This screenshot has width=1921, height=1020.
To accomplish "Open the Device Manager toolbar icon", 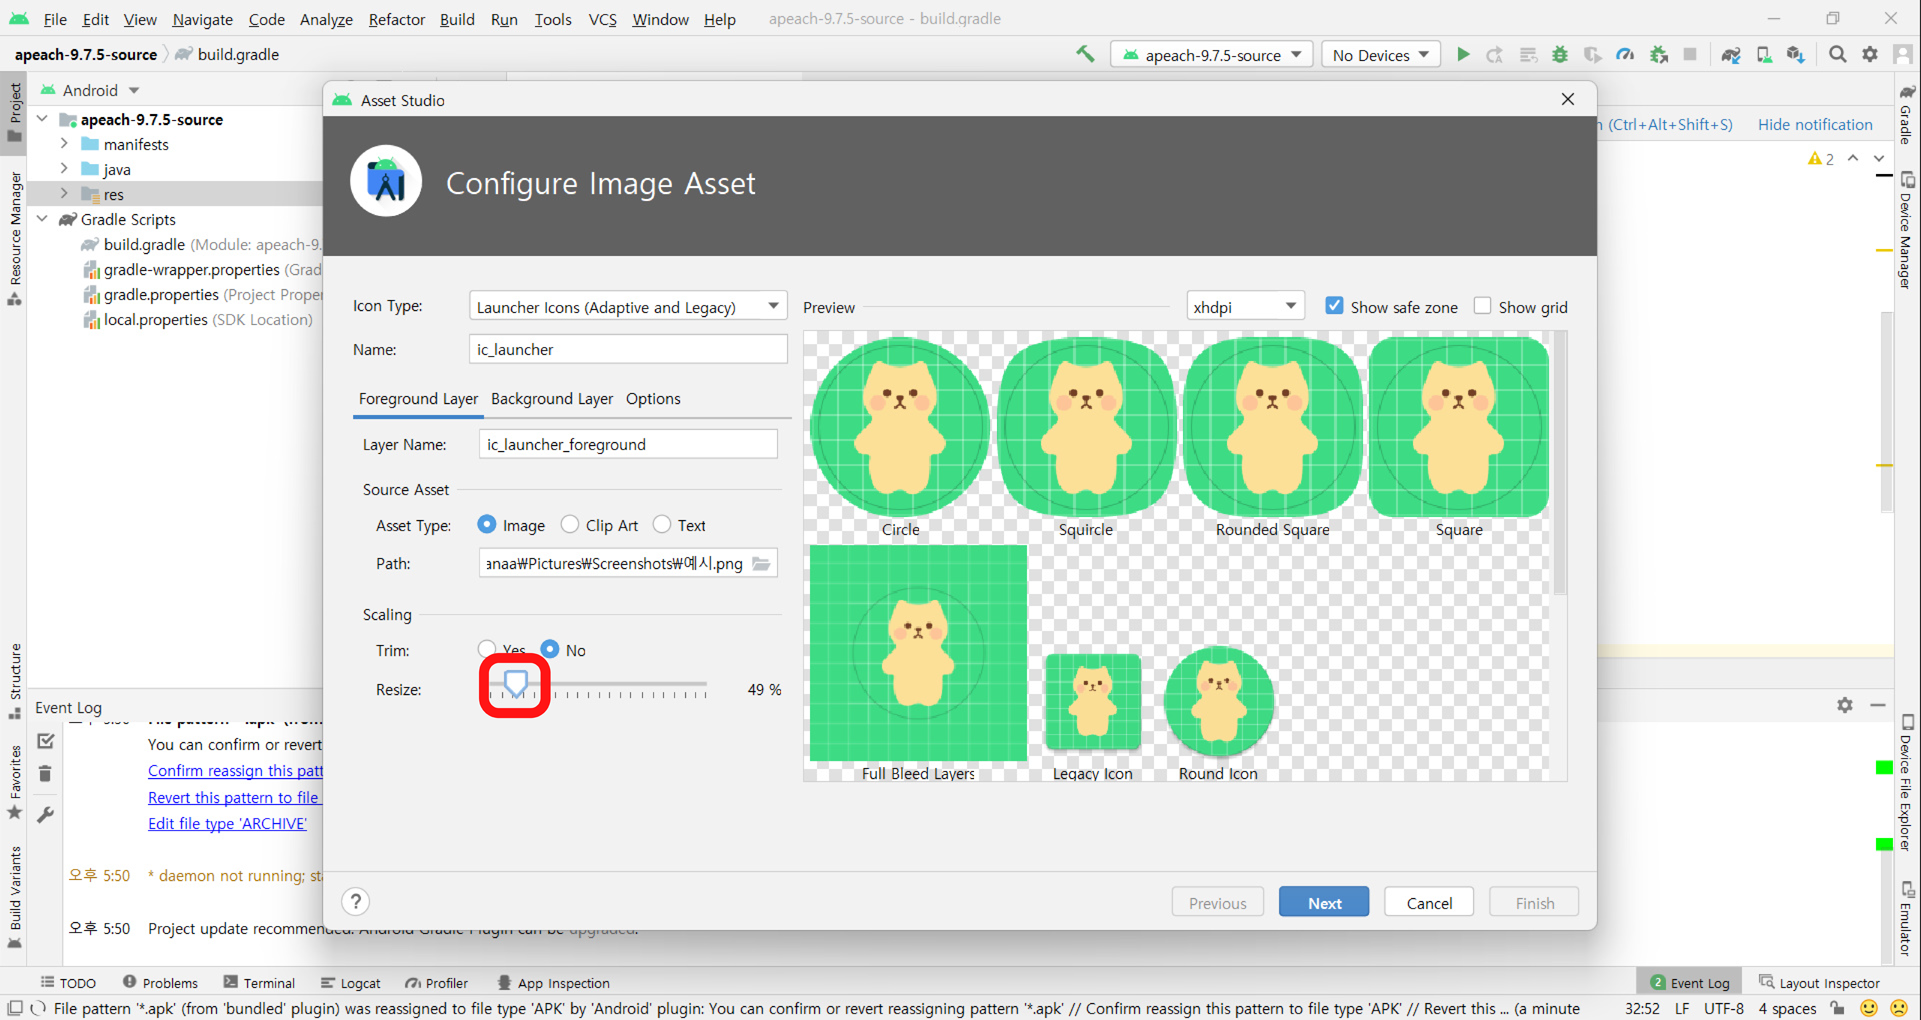I will point(1764,54).
